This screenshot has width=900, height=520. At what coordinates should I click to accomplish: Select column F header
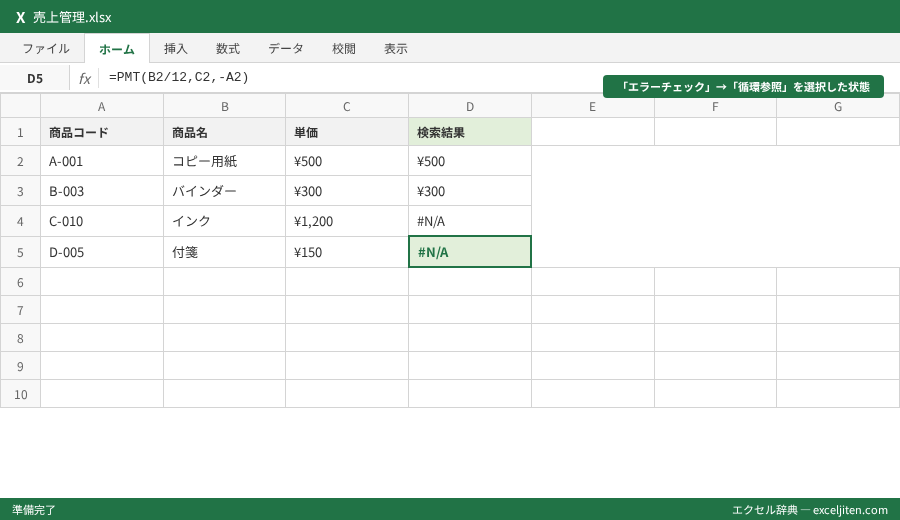click(x=715, y=106)
